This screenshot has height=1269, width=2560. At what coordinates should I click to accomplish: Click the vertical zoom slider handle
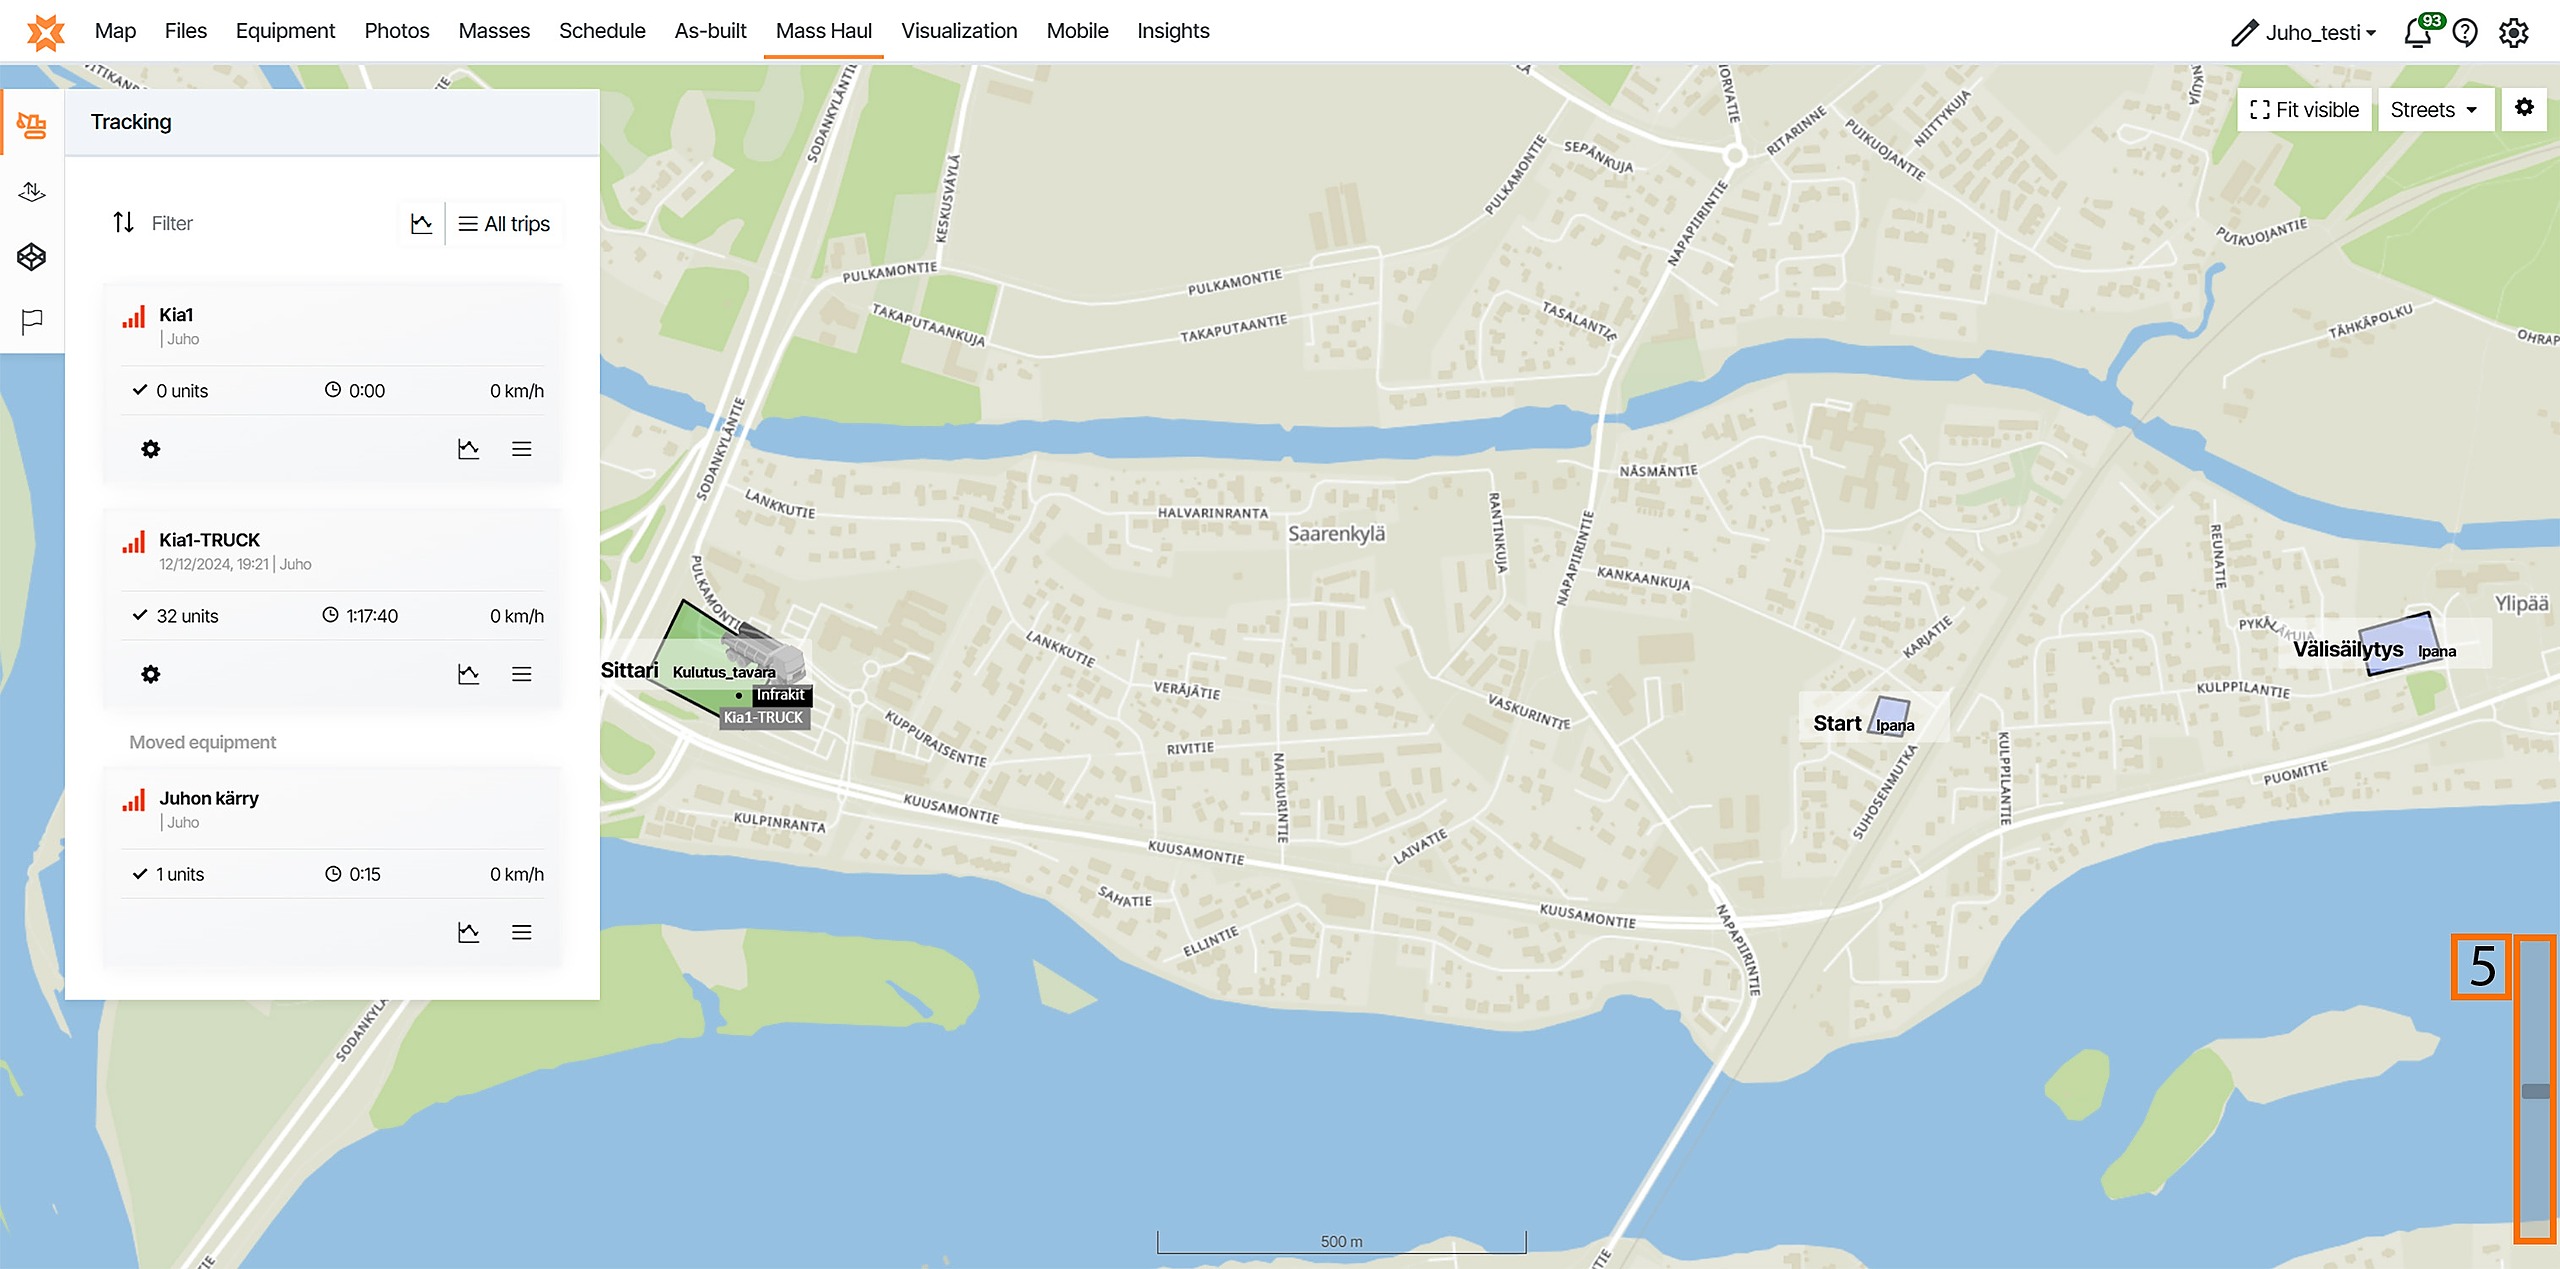pyautogui.click(x=2534, y=1091)
